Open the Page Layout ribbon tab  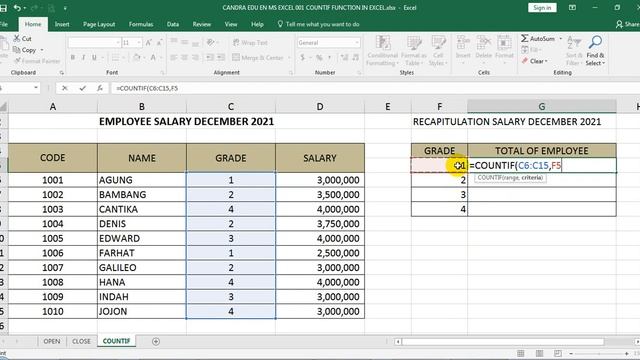tap(99, 24)
